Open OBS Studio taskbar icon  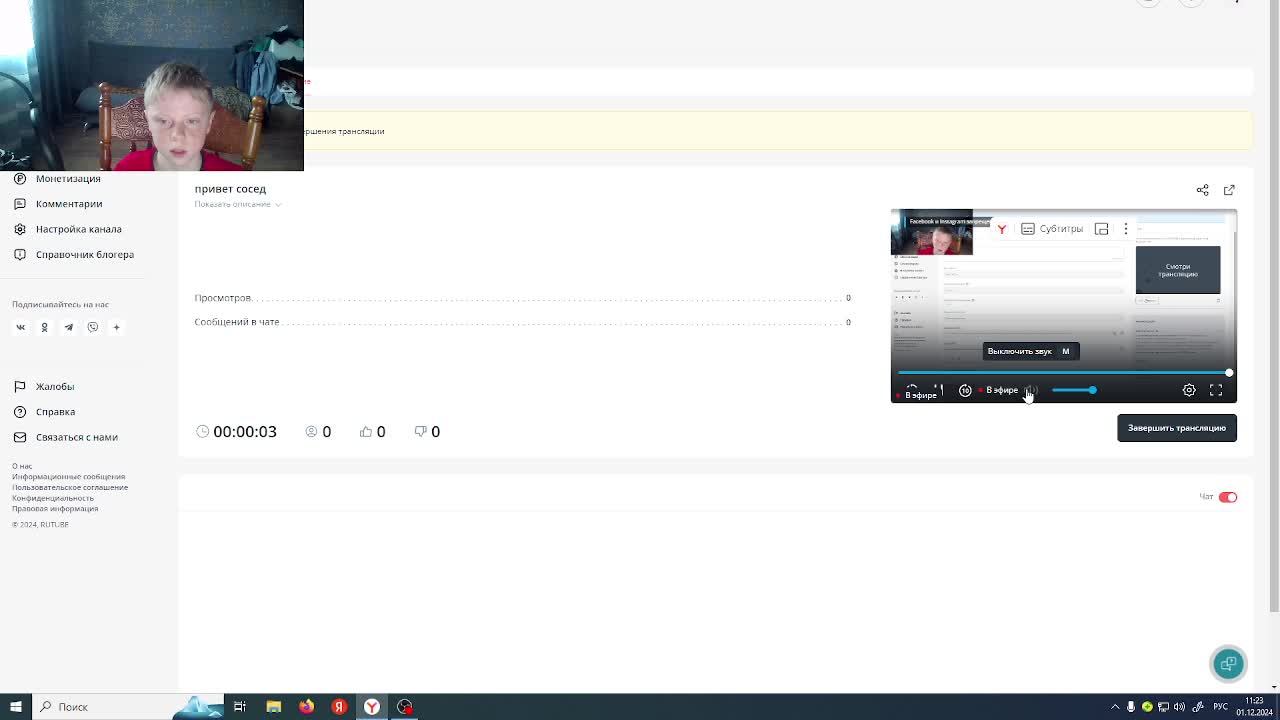coord(405,706)
